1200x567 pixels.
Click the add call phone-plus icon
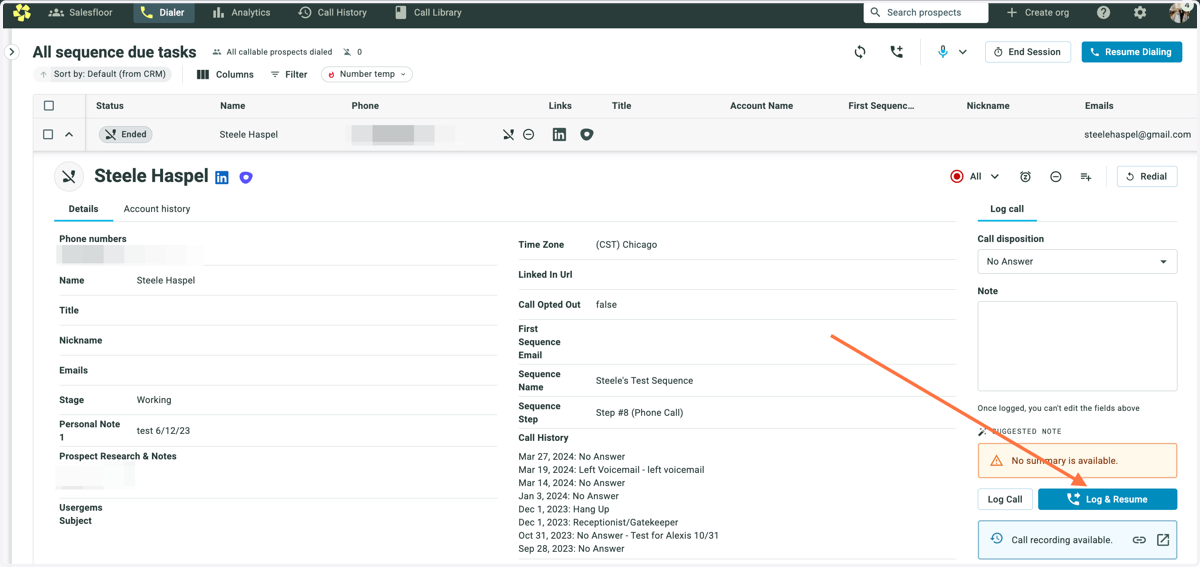pyautogui.click(x=896, y=52)
